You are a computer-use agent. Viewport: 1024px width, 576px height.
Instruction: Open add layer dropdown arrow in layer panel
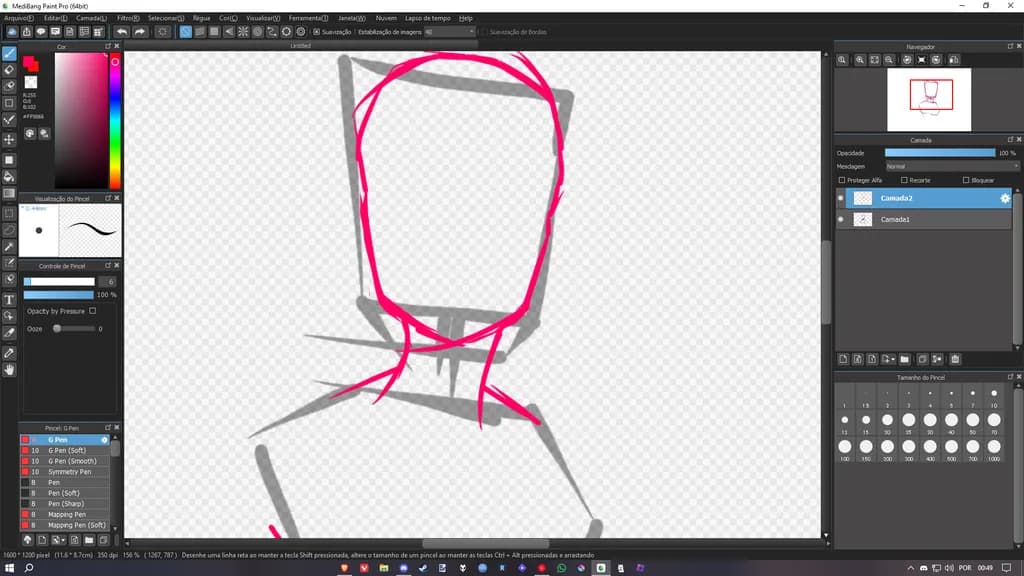pos(893,359)
